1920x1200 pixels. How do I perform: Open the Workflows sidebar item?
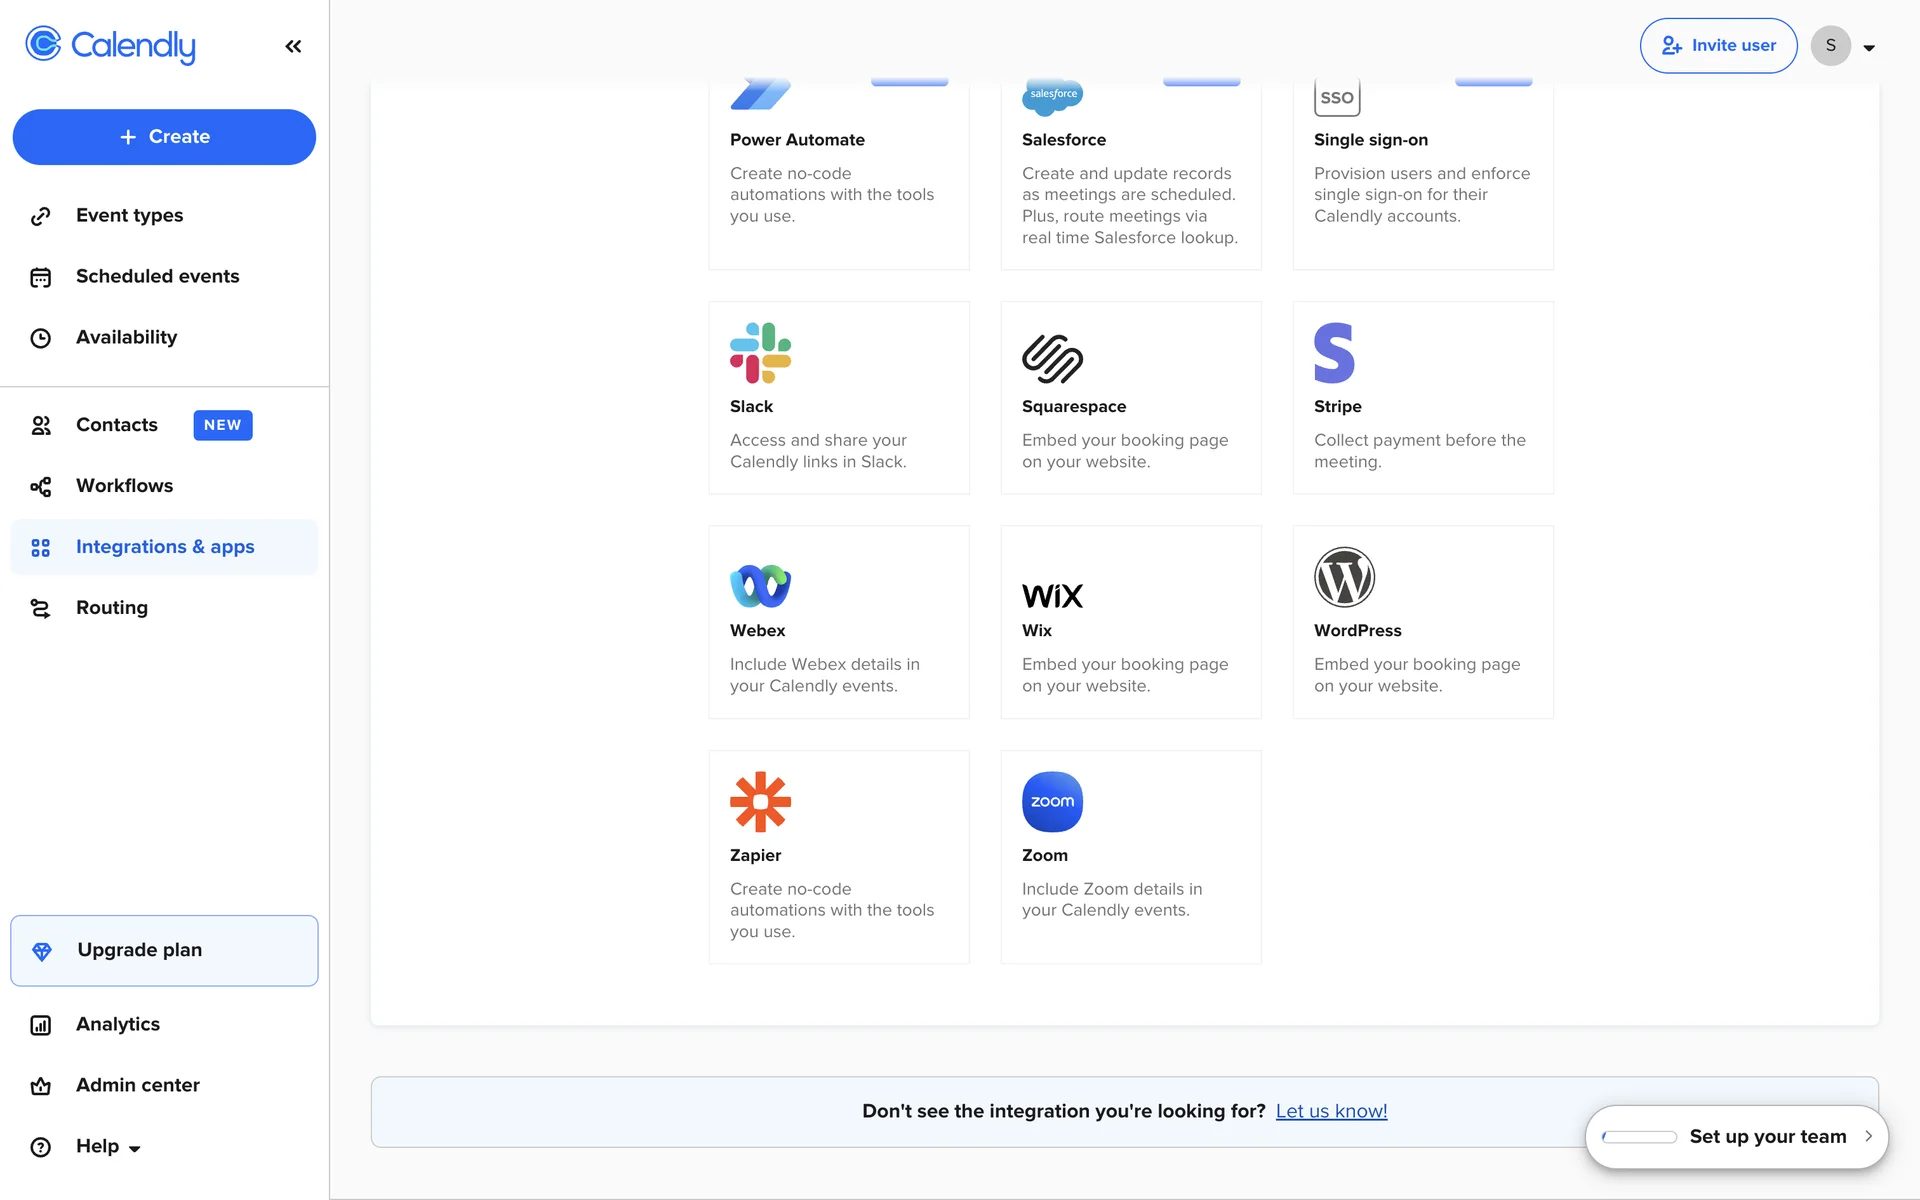tap(124, 485)
